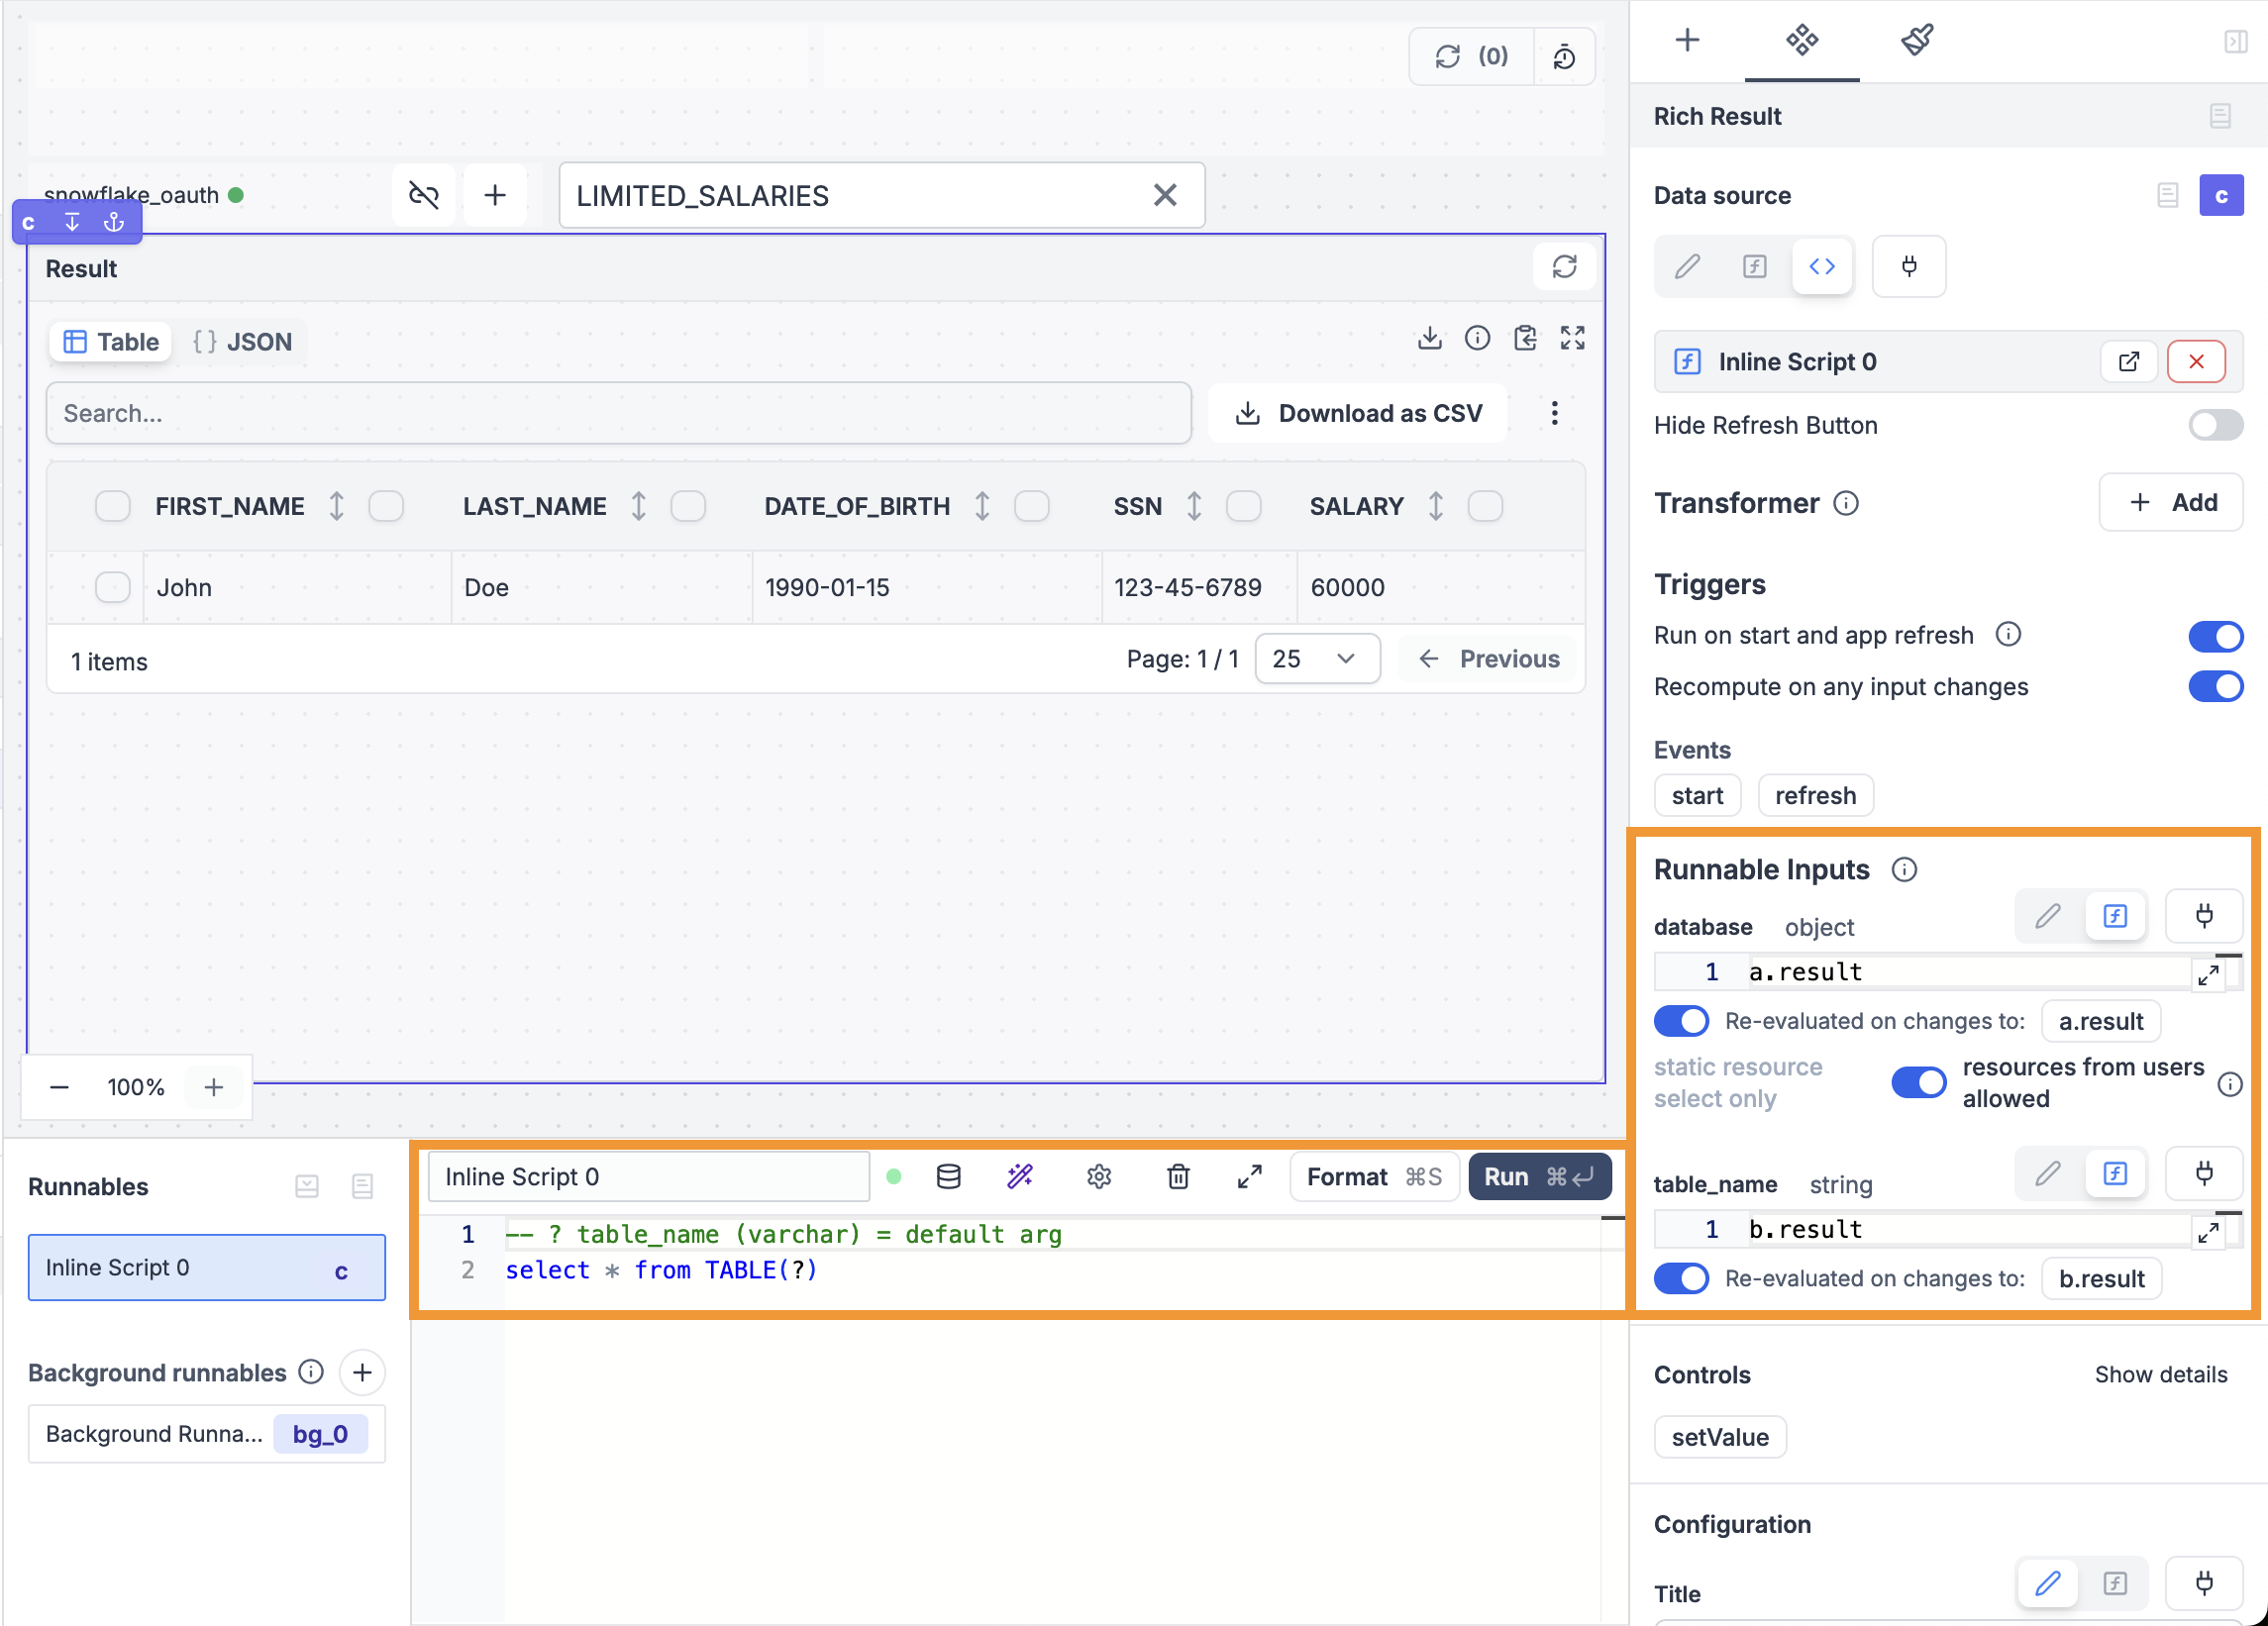Download the result as CSV

1358,412
